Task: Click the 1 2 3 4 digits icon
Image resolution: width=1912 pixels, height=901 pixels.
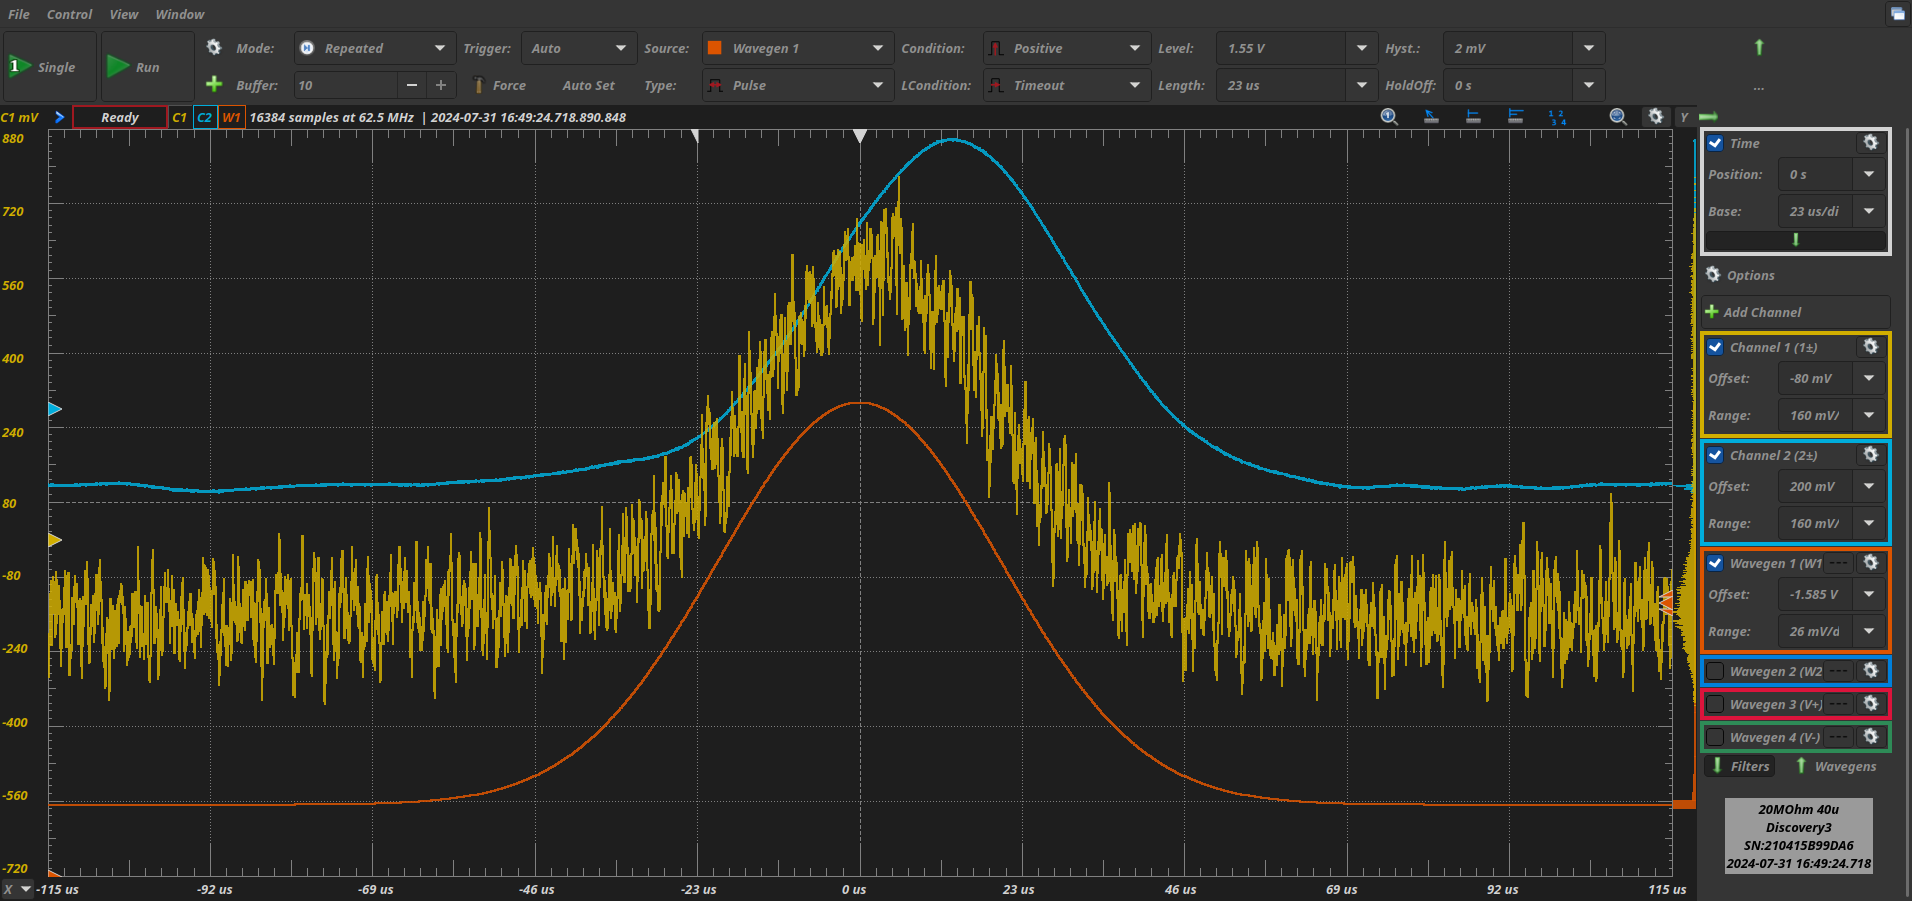Action: pyautogui.click(x=1557, y=117)
